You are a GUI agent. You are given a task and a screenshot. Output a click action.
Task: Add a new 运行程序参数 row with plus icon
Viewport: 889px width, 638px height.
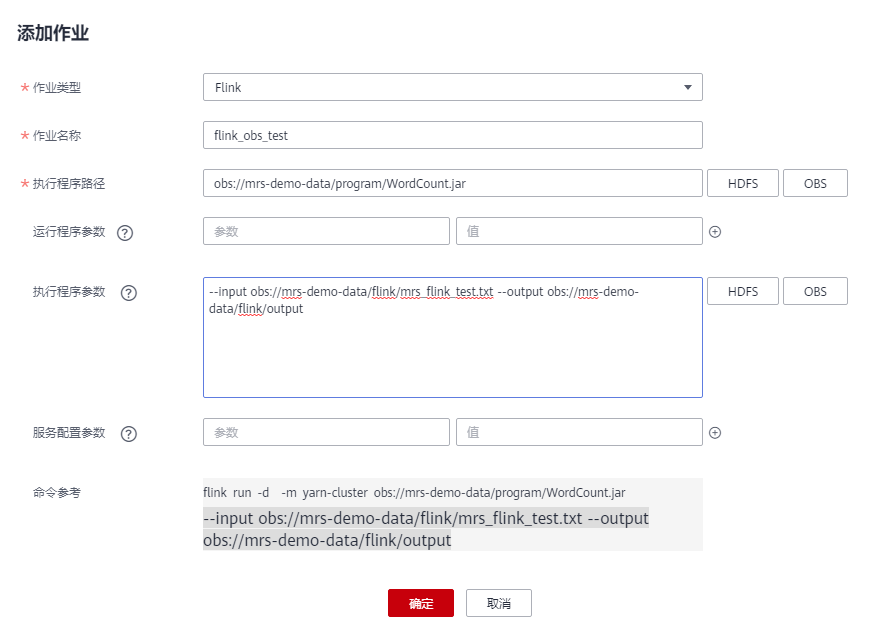[x=715, y=232]
